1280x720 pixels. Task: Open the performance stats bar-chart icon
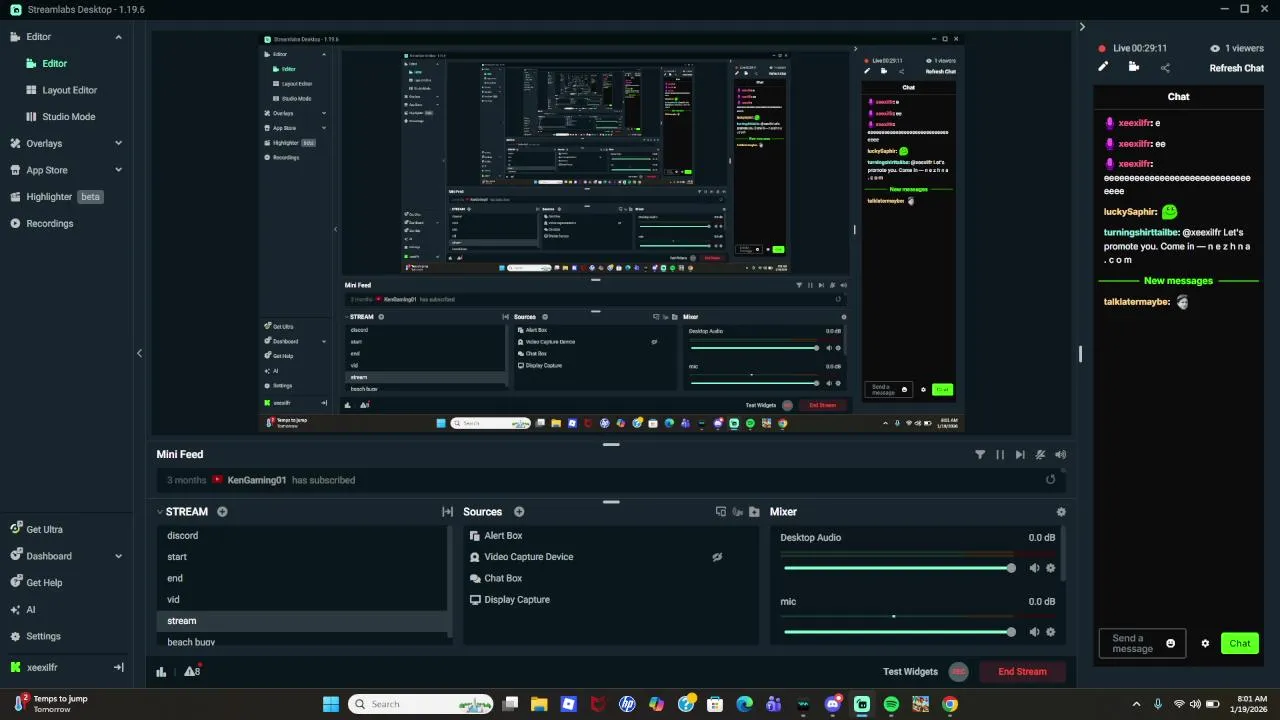(161, 671)
